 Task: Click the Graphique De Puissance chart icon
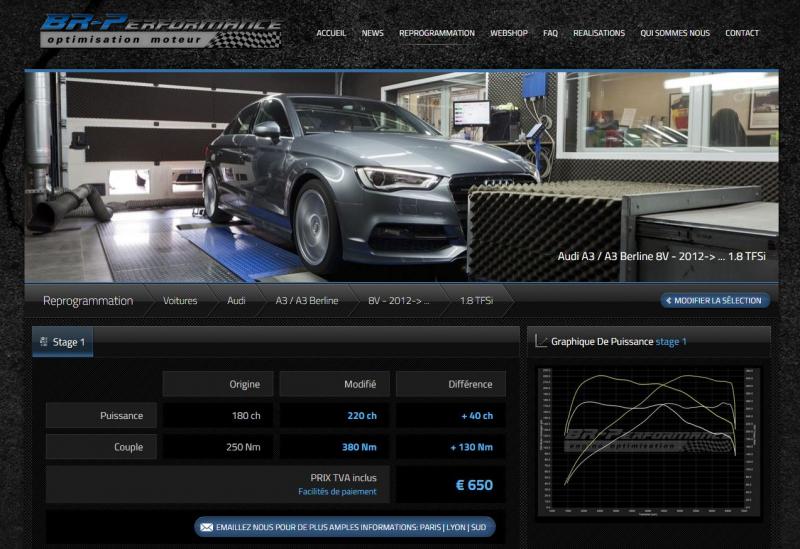pyautogui.click(x=541, y=341)
